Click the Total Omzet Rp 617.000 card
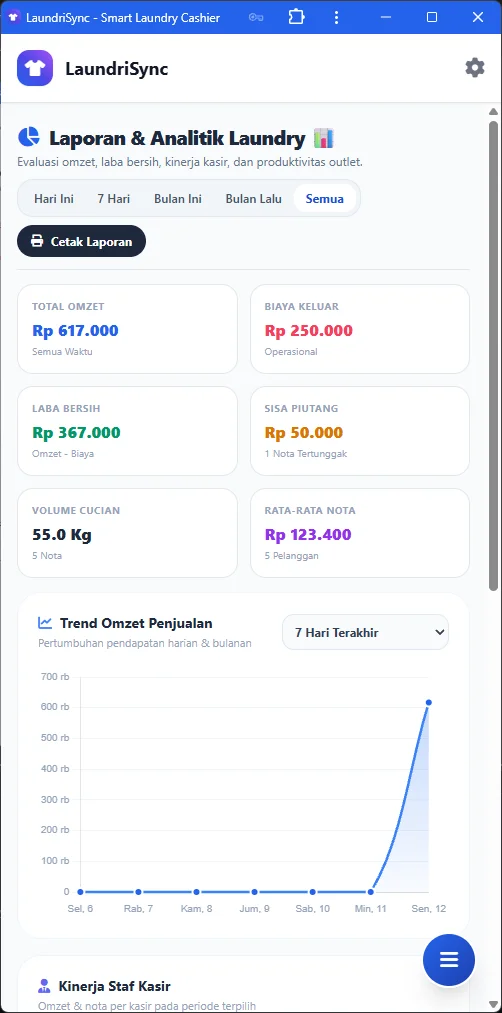 coord(127,329)
